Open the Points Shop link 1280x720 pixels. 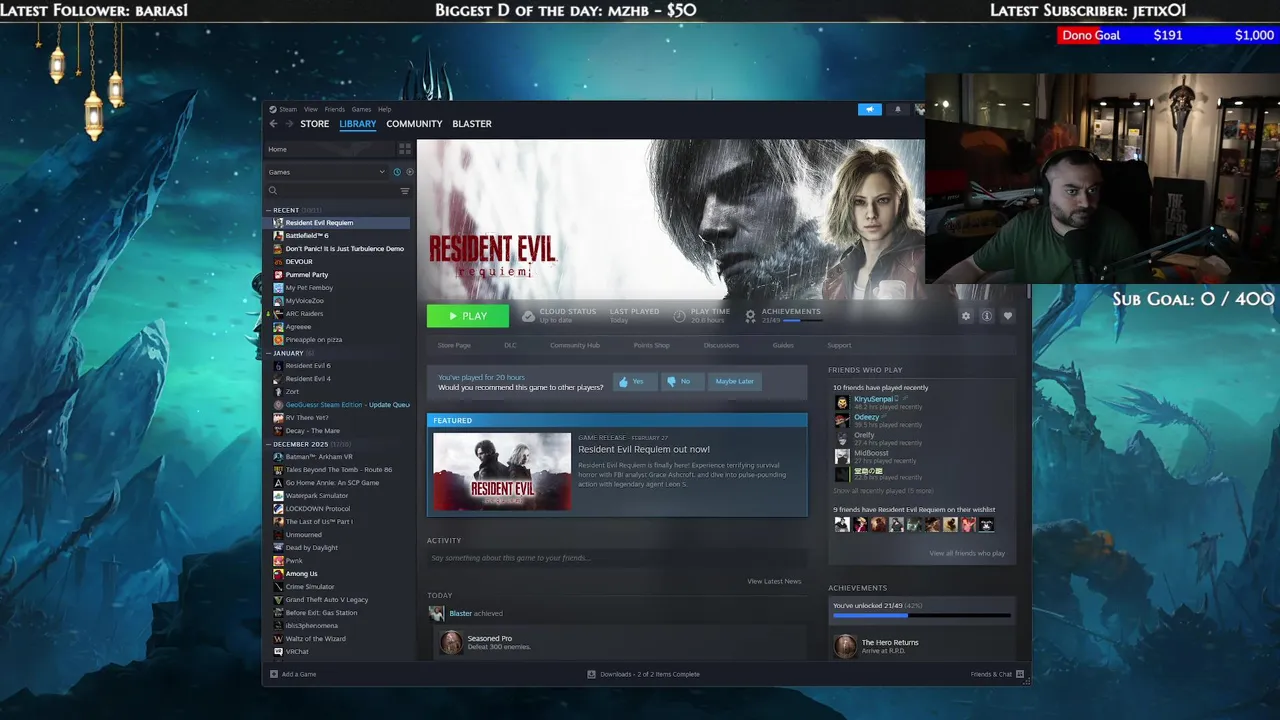tap(652, 345)
